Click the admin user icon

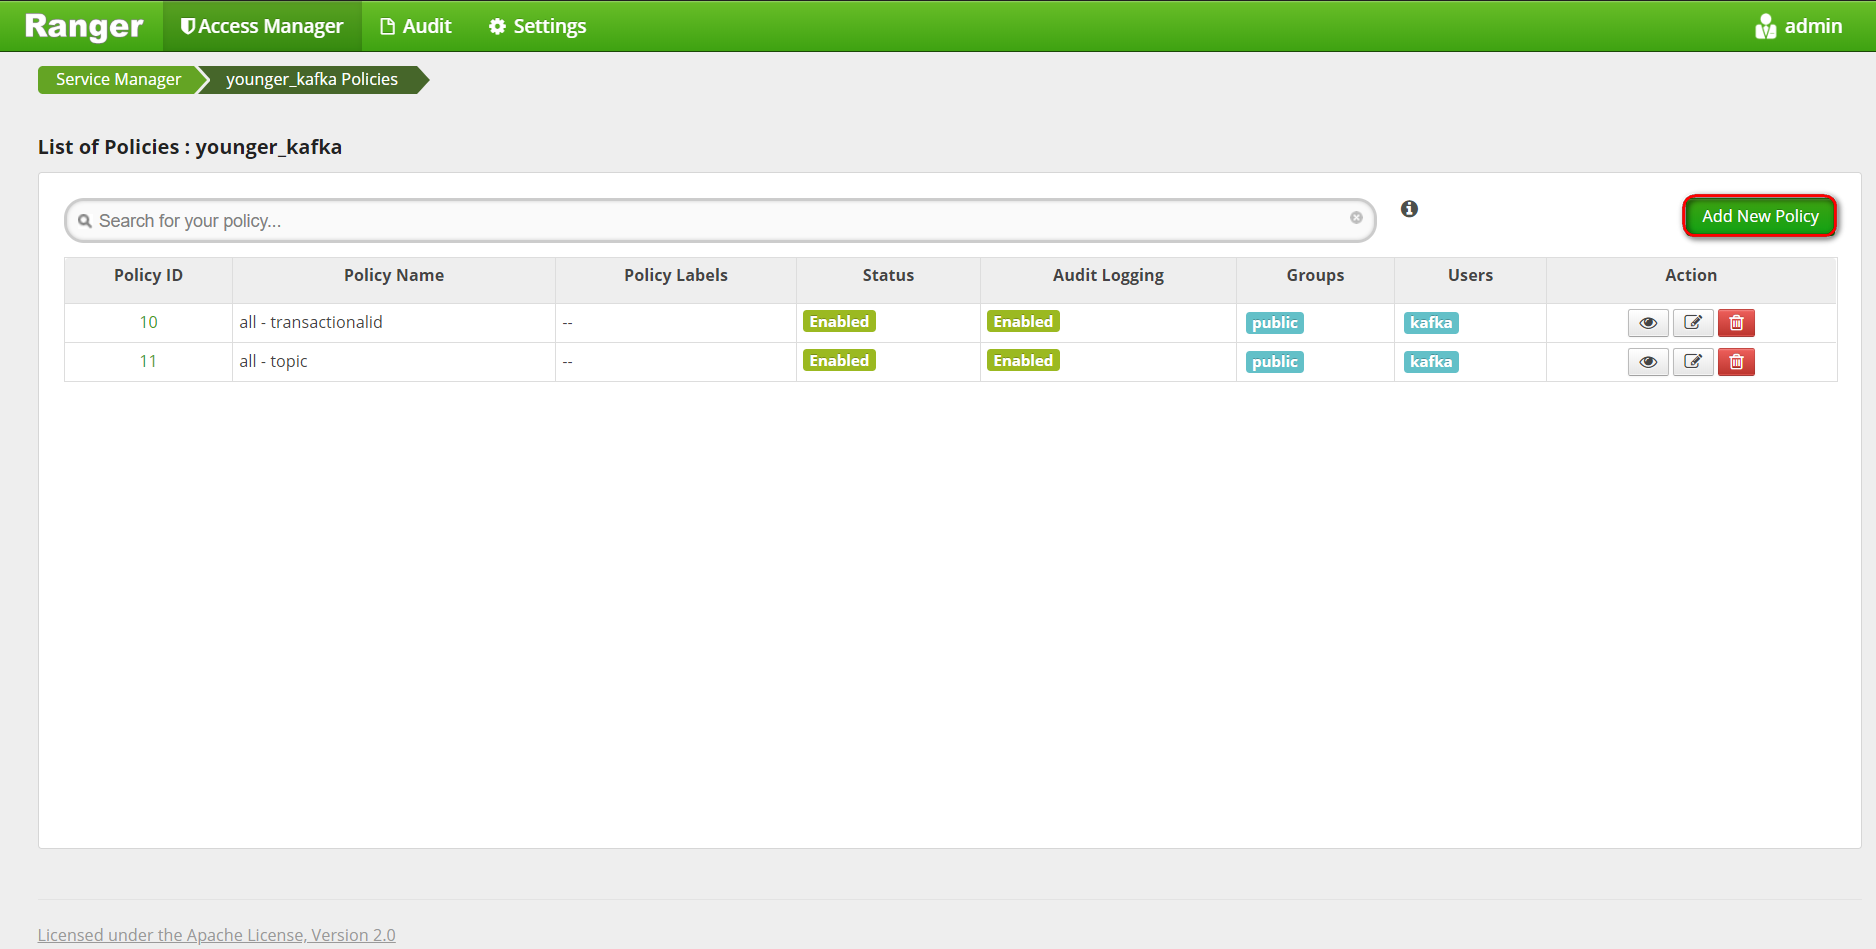coord(1765,26)
